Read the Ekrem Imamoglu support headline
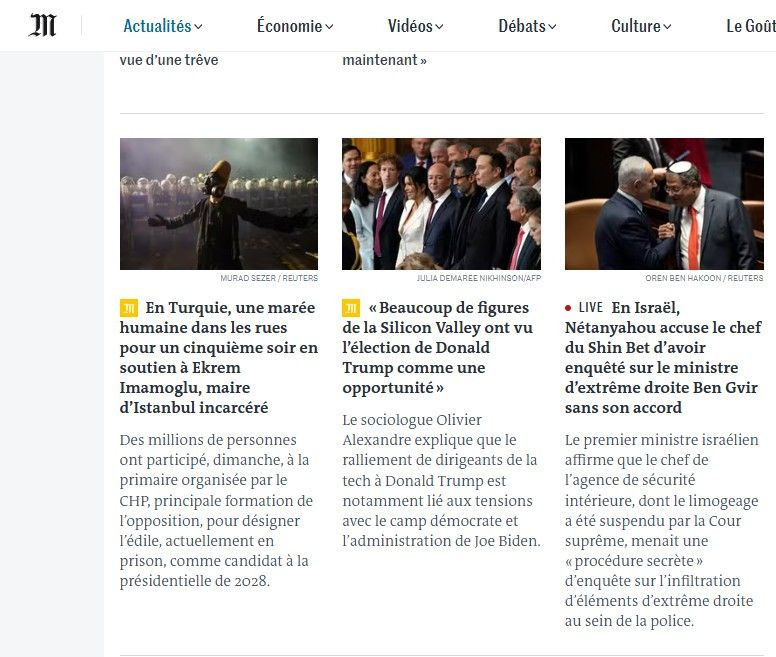Screen dimensions: 776x657 pyautogui.click(x=219, y=357)
